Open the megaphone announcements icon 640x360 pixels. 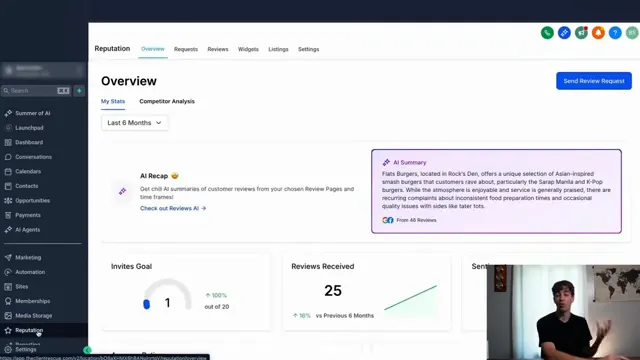pos(581,33)
